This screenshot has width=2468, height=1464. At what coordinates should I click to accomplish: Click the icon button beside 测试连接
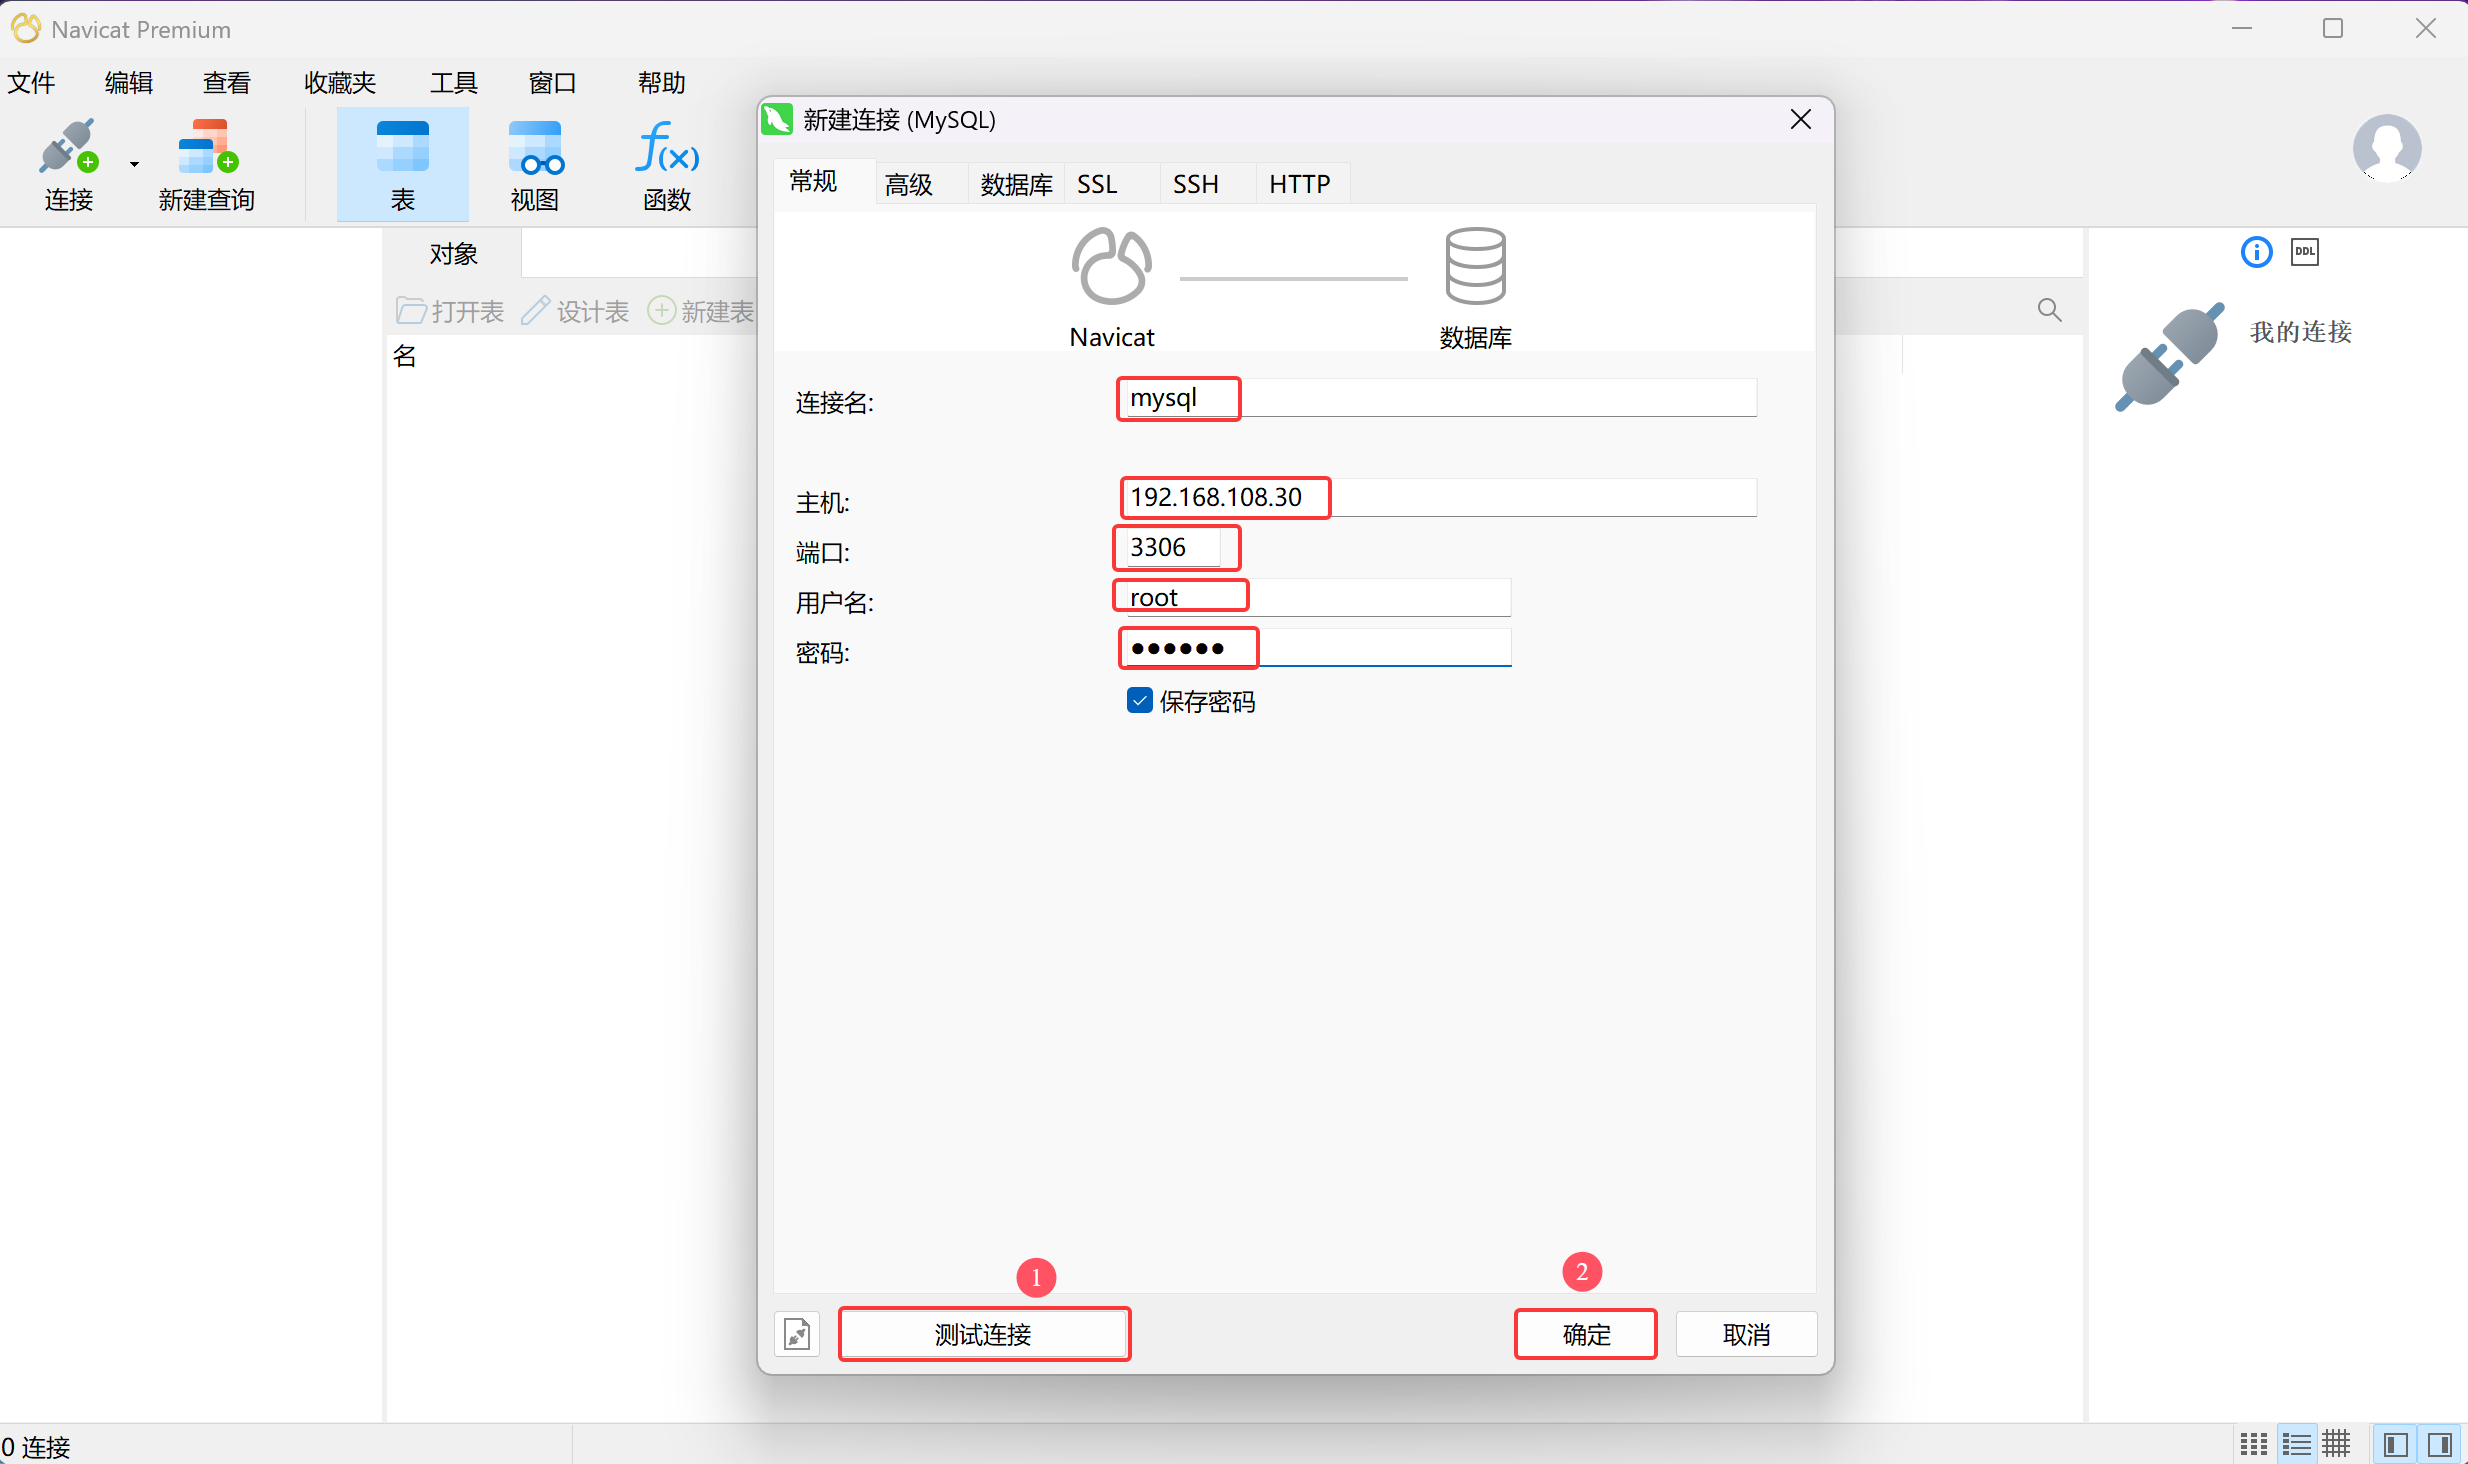[x=797, y=1334]
